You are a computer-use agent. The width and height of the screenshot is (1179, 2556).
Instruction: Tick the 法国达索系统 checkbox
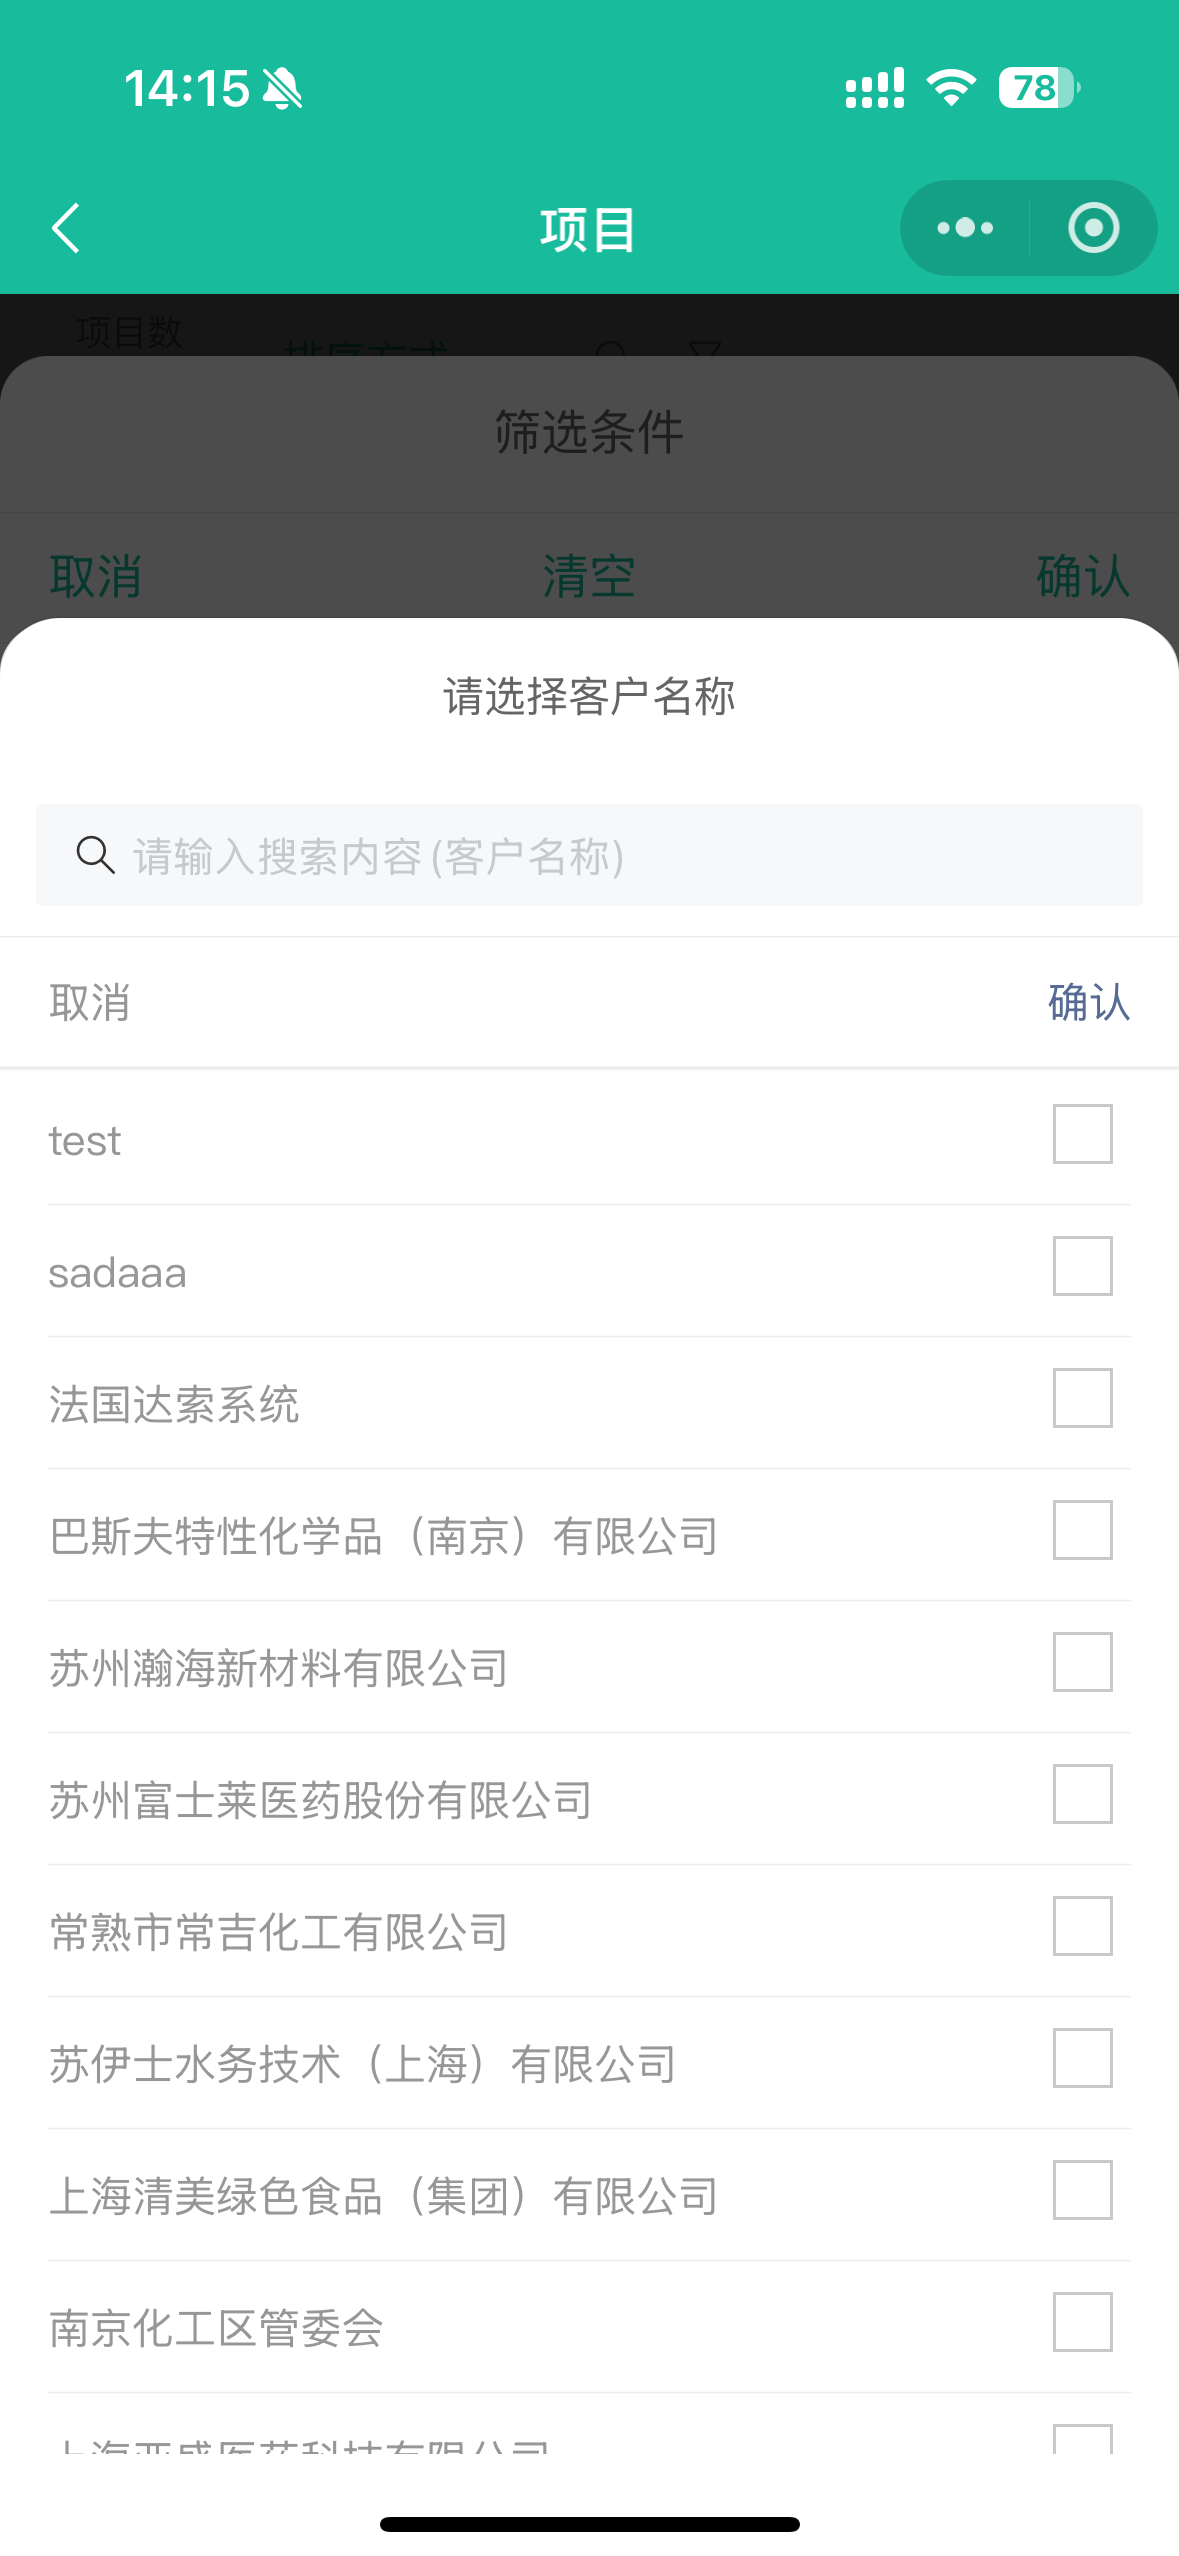(1082, 1398)
